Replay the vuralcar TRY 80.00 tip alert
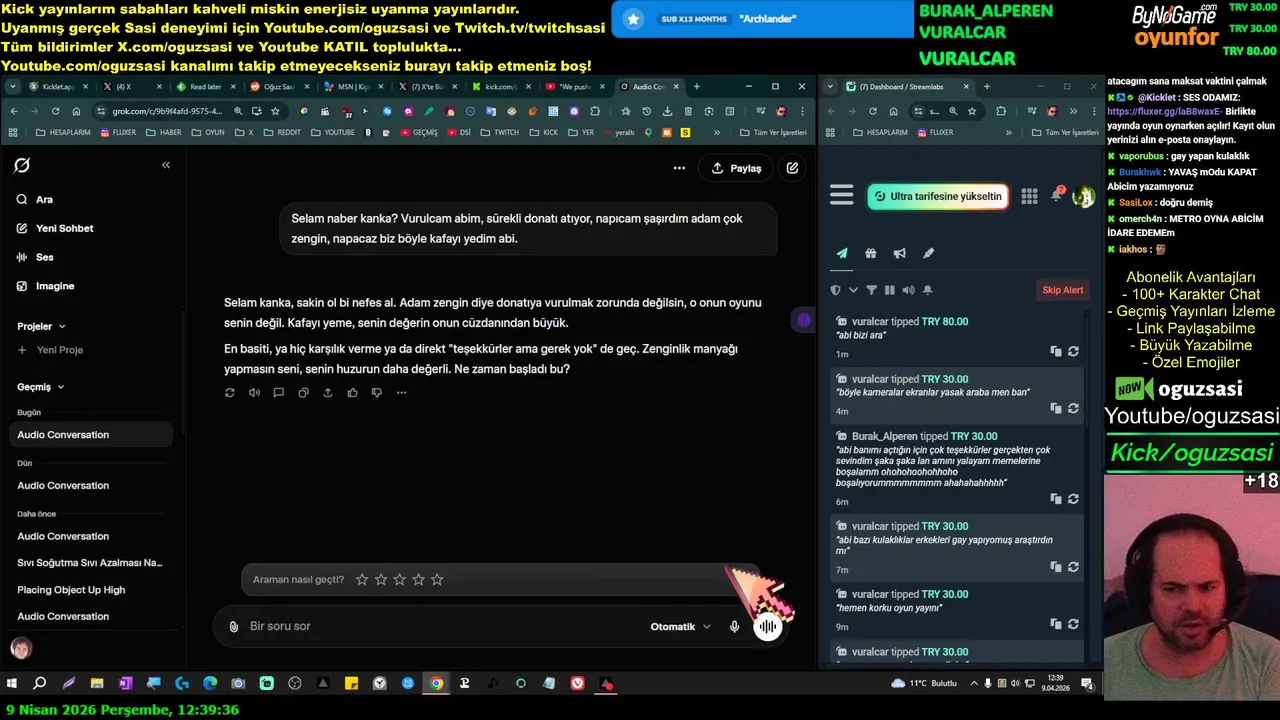Image resolution: width=1280 pixels, height=720 pixels. pos(1073,351)
